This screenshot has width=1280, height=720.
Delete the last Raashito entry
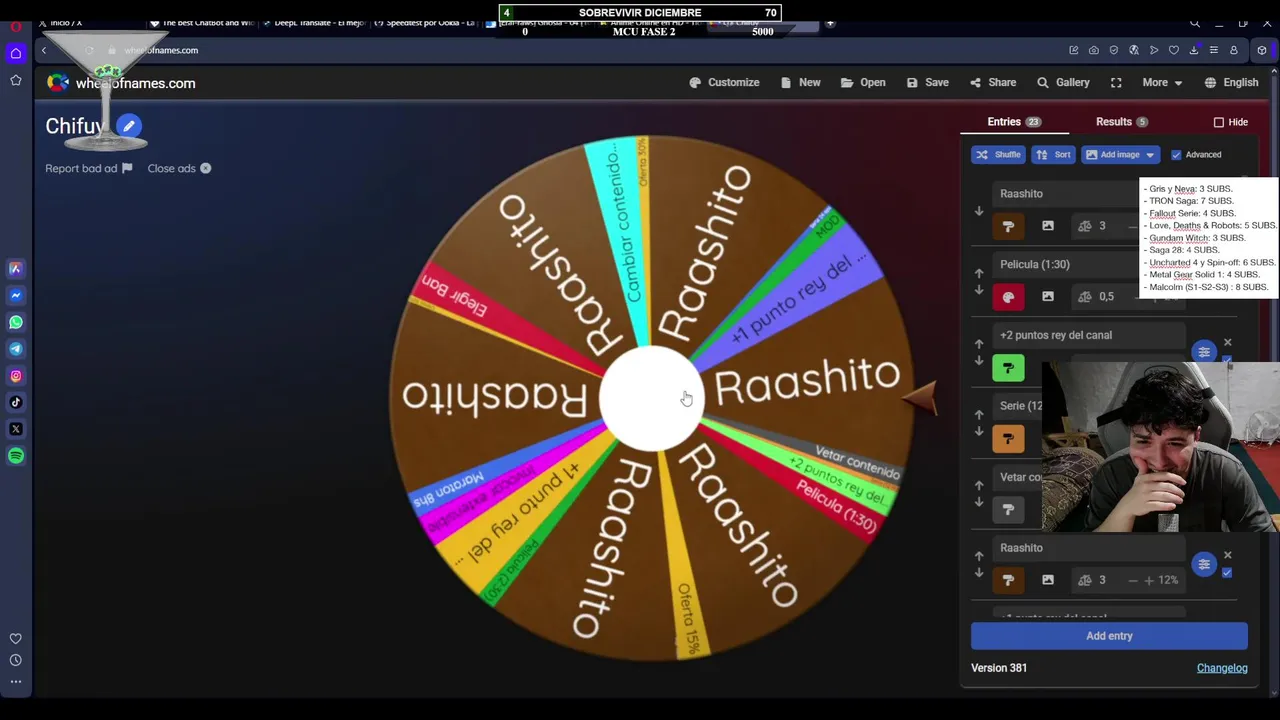click(1228, 555)
